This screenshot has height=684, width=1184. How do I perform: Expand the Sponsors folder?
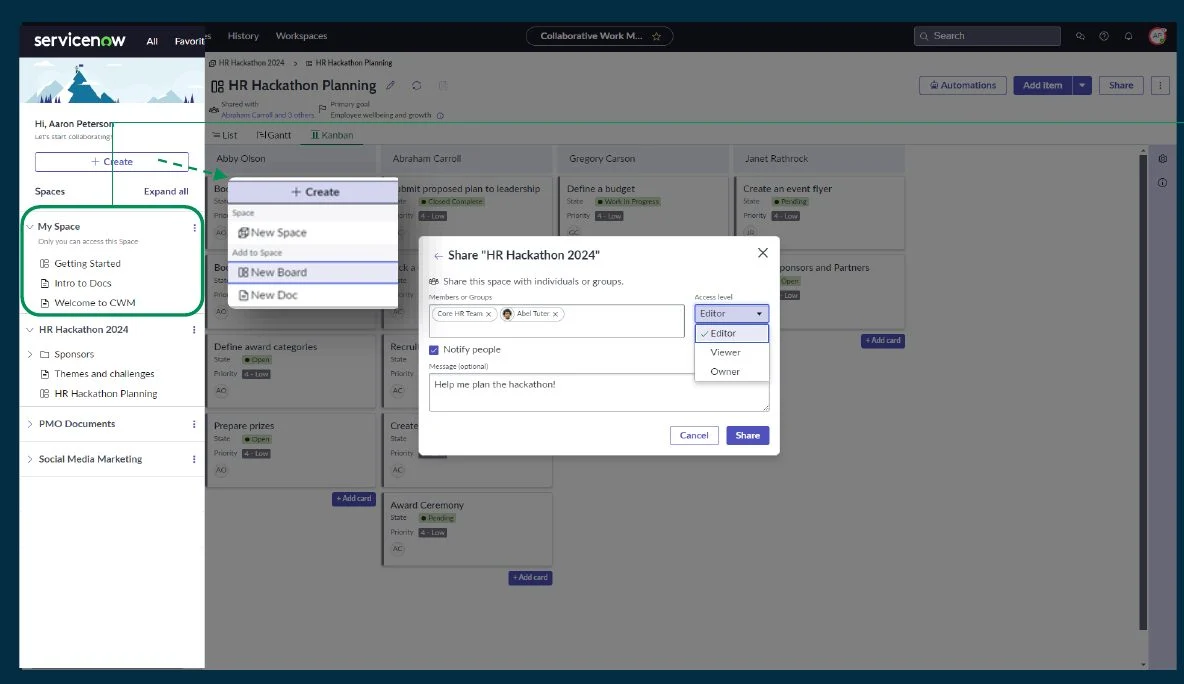(x=30, y=354)
